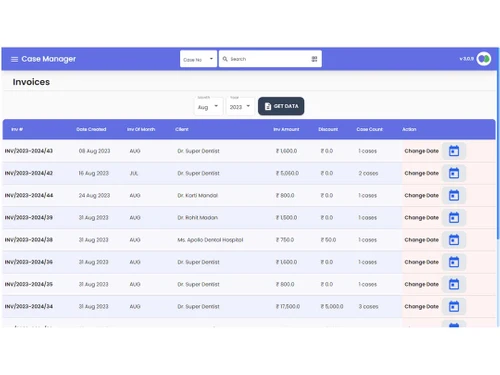This screenshot has width=500, height=375.
Task: Click amount ₹ 5,050.0
Action: pos(287,173)
